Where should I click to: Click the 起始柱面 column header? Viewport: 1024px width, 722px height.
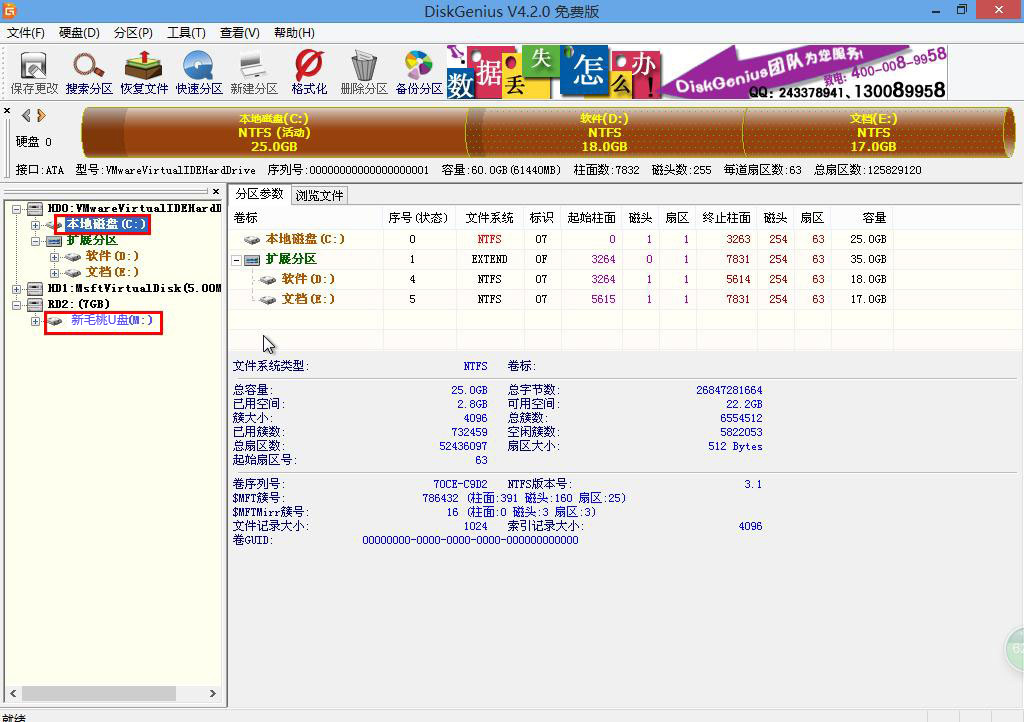tap(591, 217)
